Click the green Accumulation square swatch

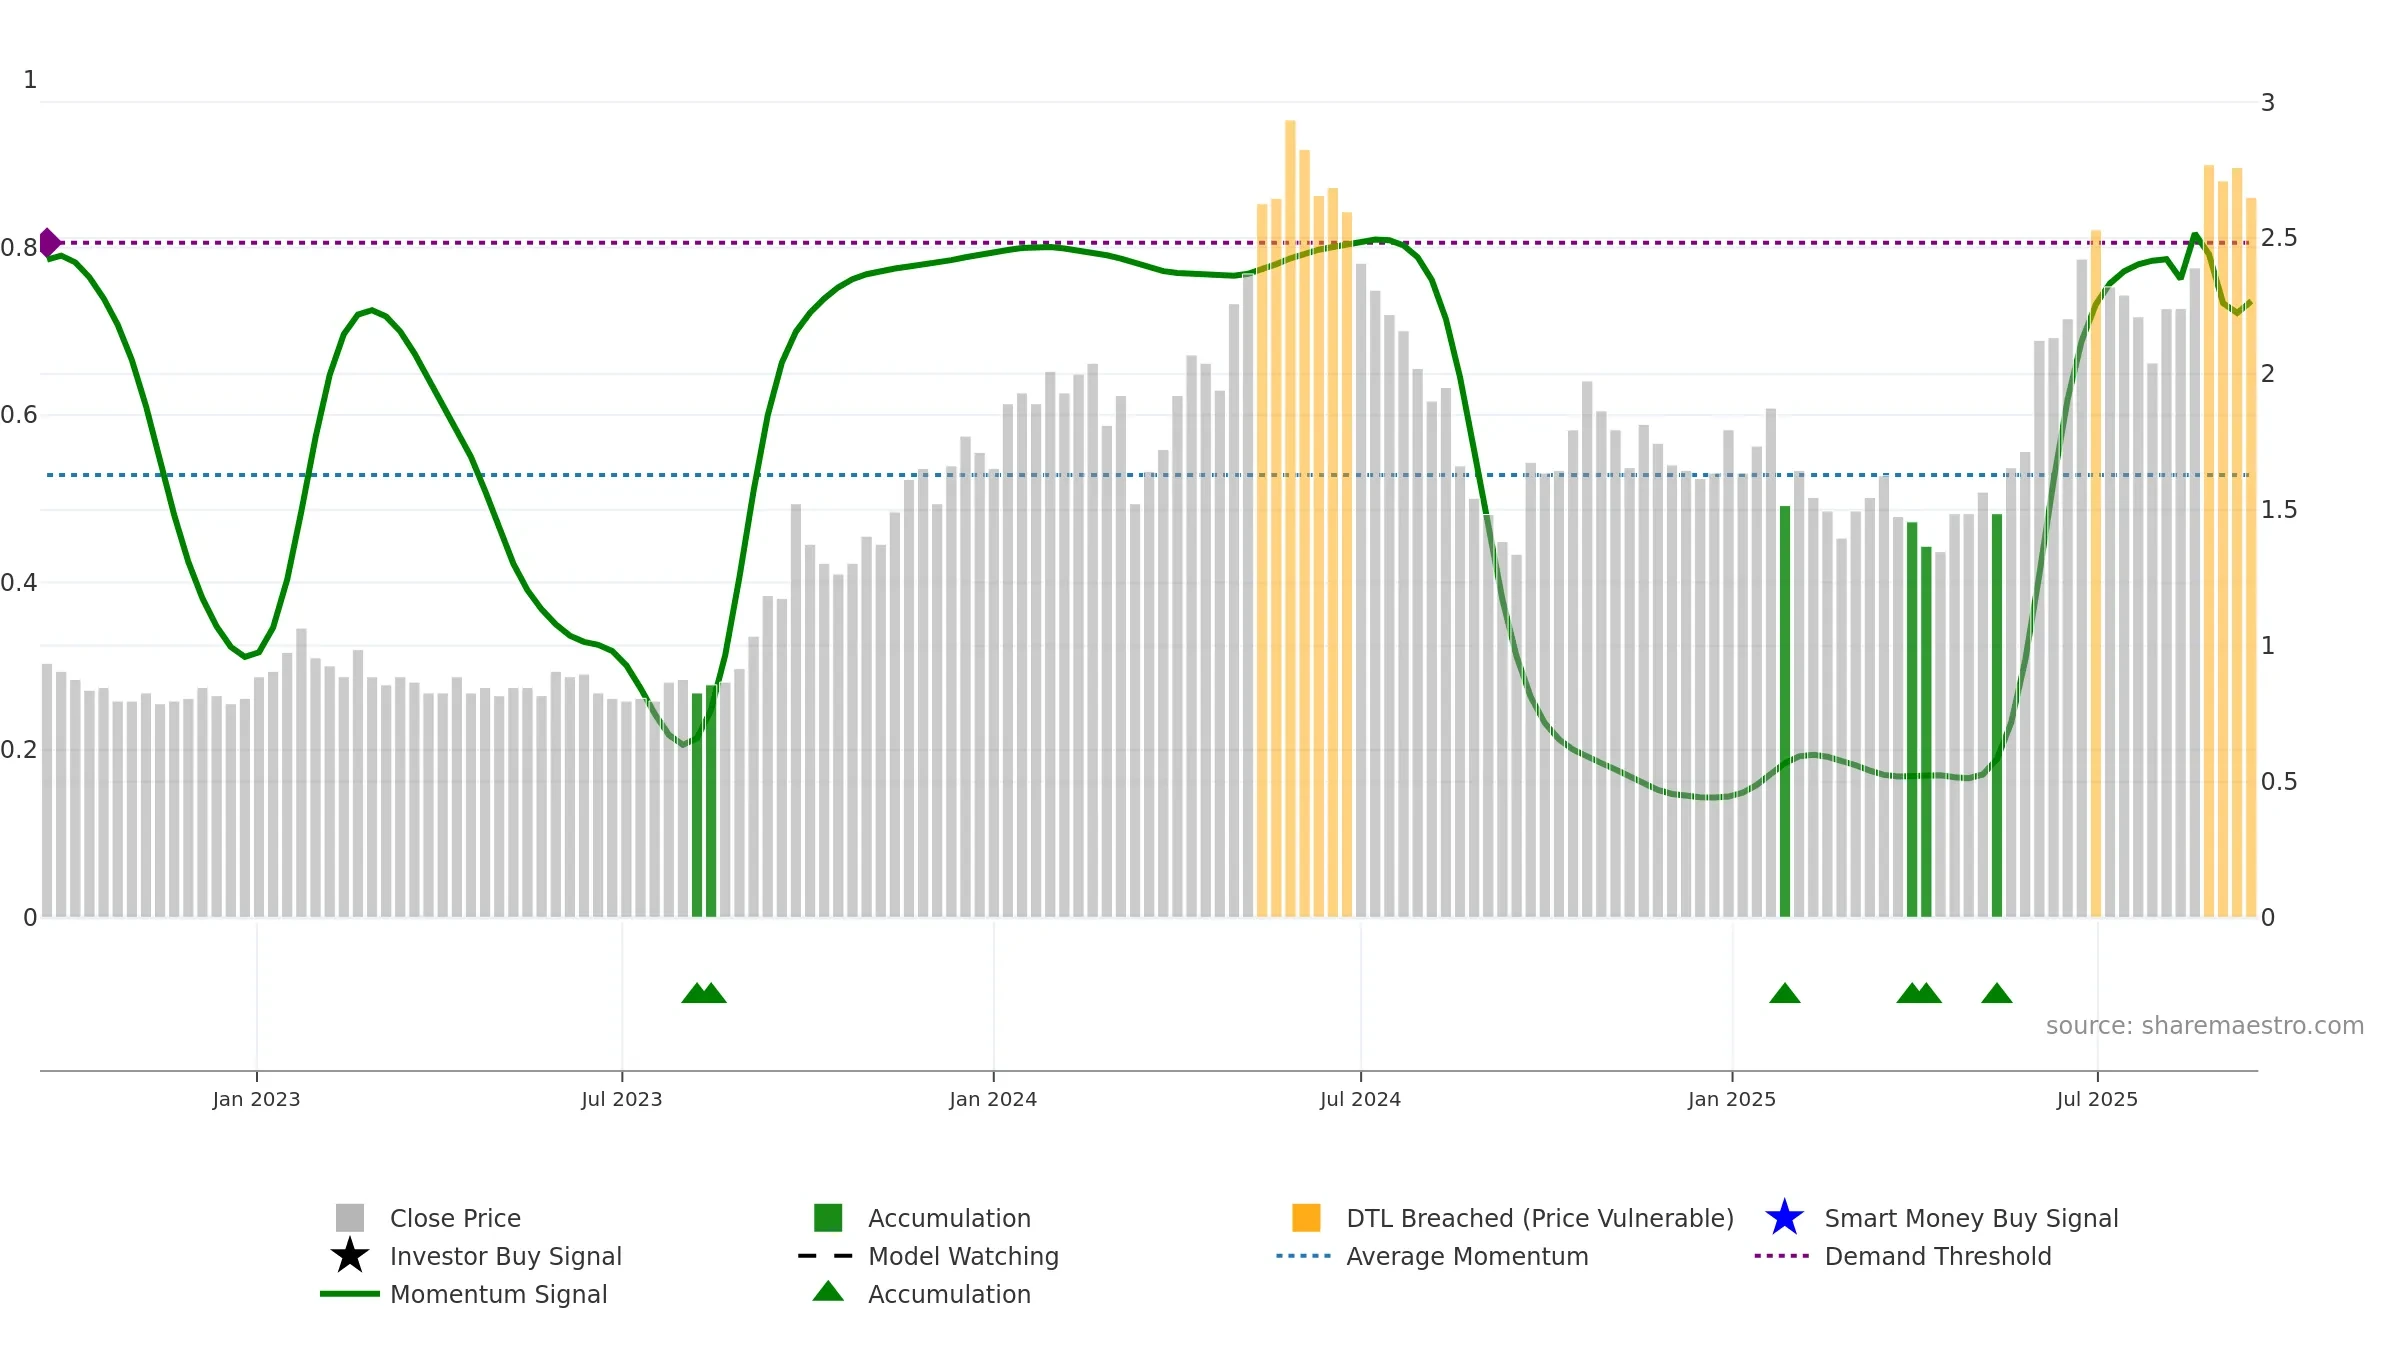pyautogui.click(x=828, y=1218)
